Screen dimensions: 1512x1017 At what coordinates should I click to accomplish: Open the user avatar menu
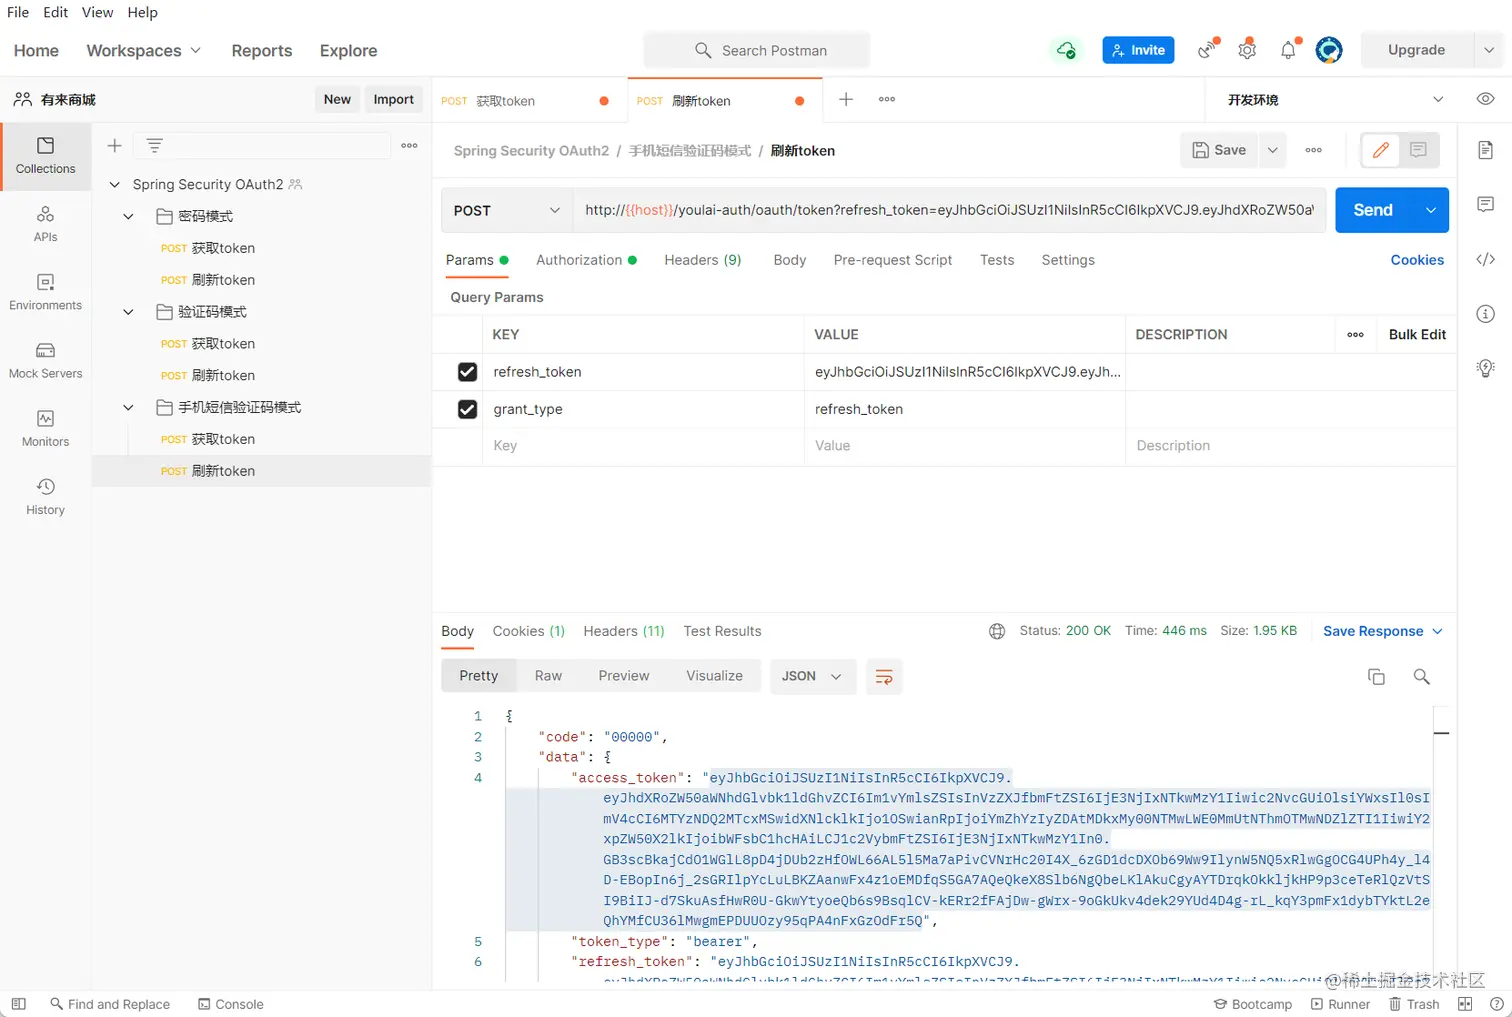pos(1329,50)
